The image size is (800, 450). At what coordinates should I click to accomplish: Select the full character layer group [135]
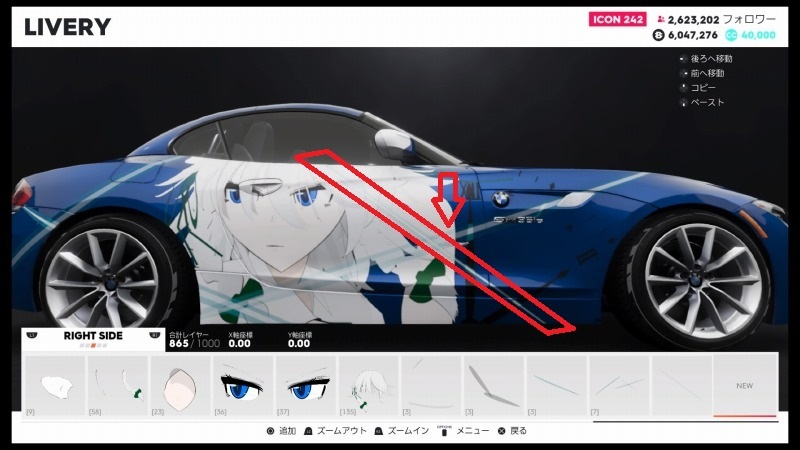click(x=369, y=386)
